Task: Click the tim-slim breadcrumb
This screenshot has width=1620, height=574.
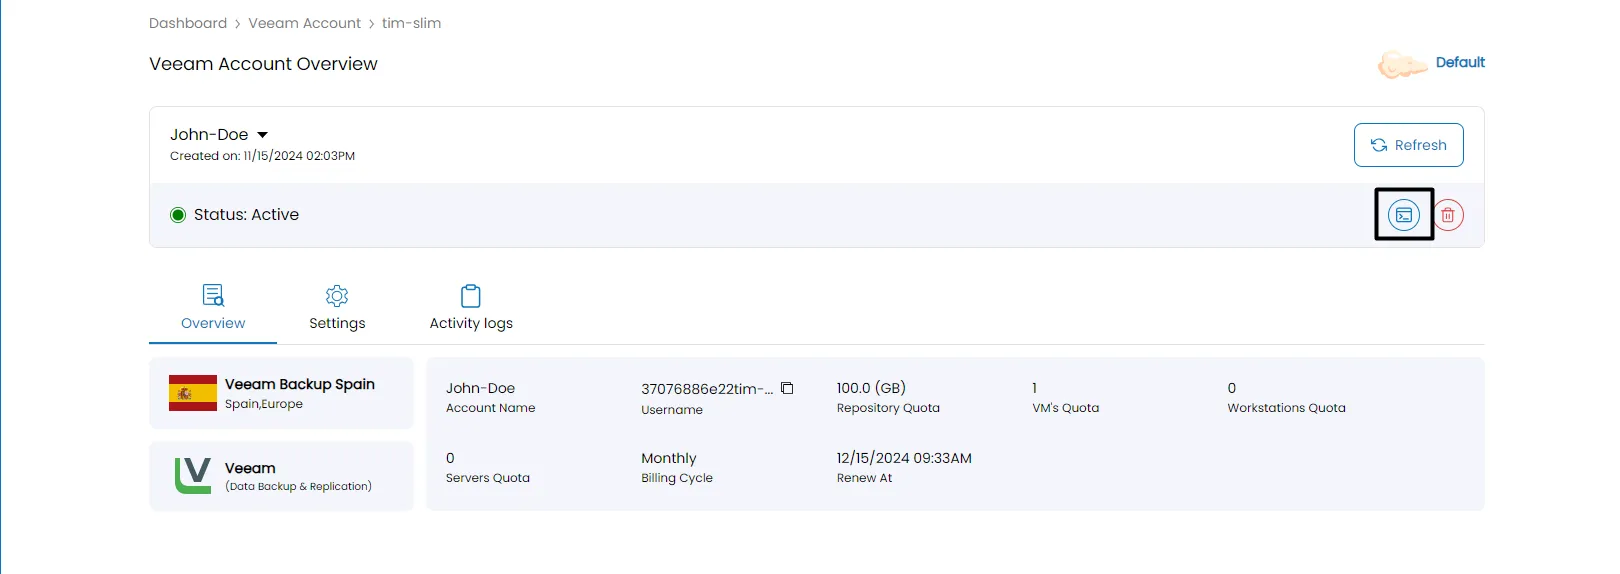Action: coord(411,23)
